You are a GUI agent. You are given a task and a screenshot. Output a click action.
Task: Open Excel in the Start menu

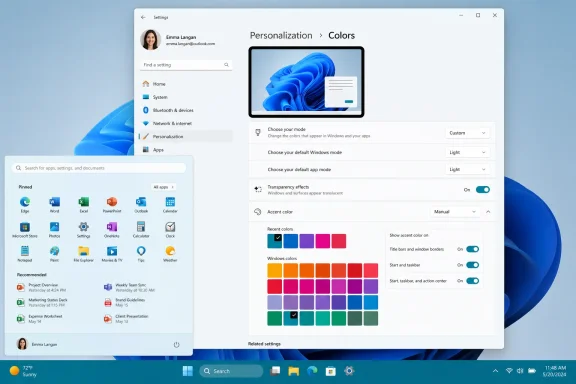(83, 204)
